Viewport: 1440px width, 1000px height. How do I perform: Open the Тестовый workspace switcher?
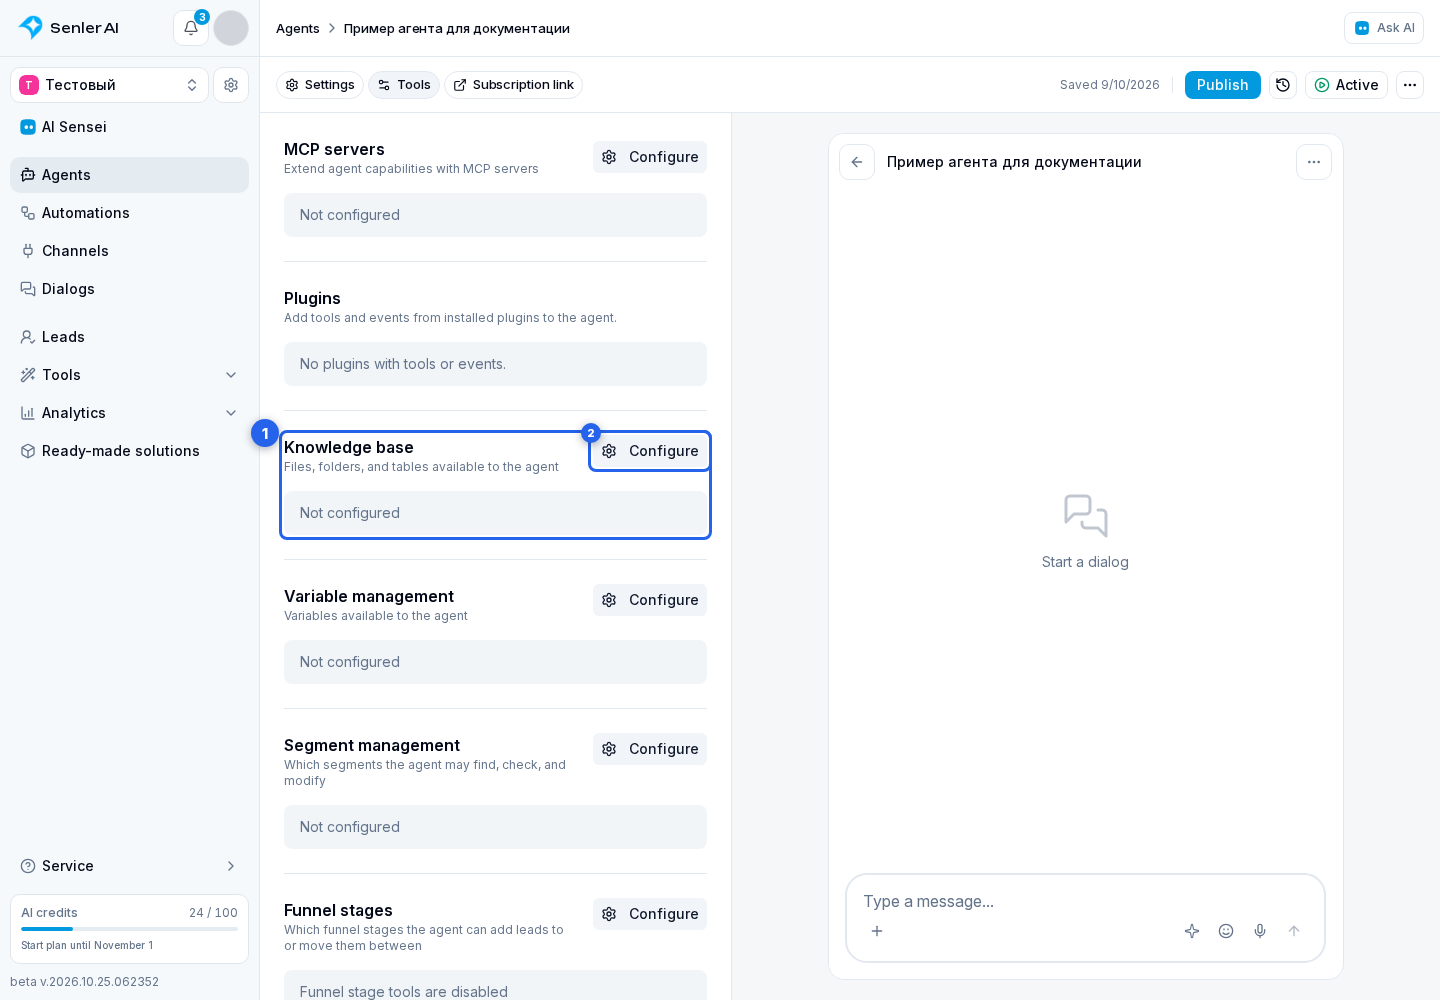point(109,85)
